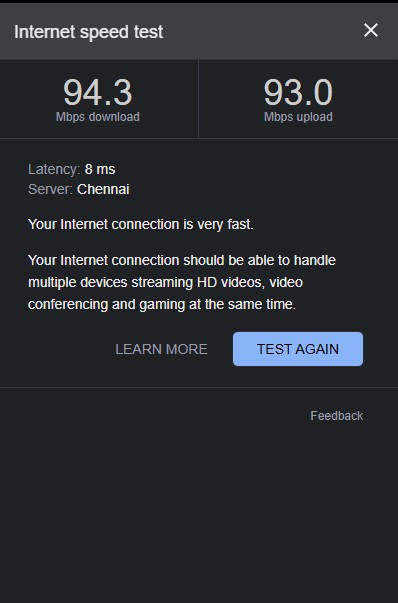Click the 93.0 upload speed value

tap(298, 92)
